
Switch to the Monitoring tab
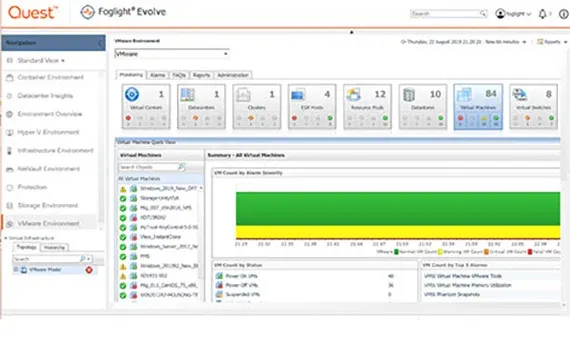pyautogui.click(x=131, y=75)
